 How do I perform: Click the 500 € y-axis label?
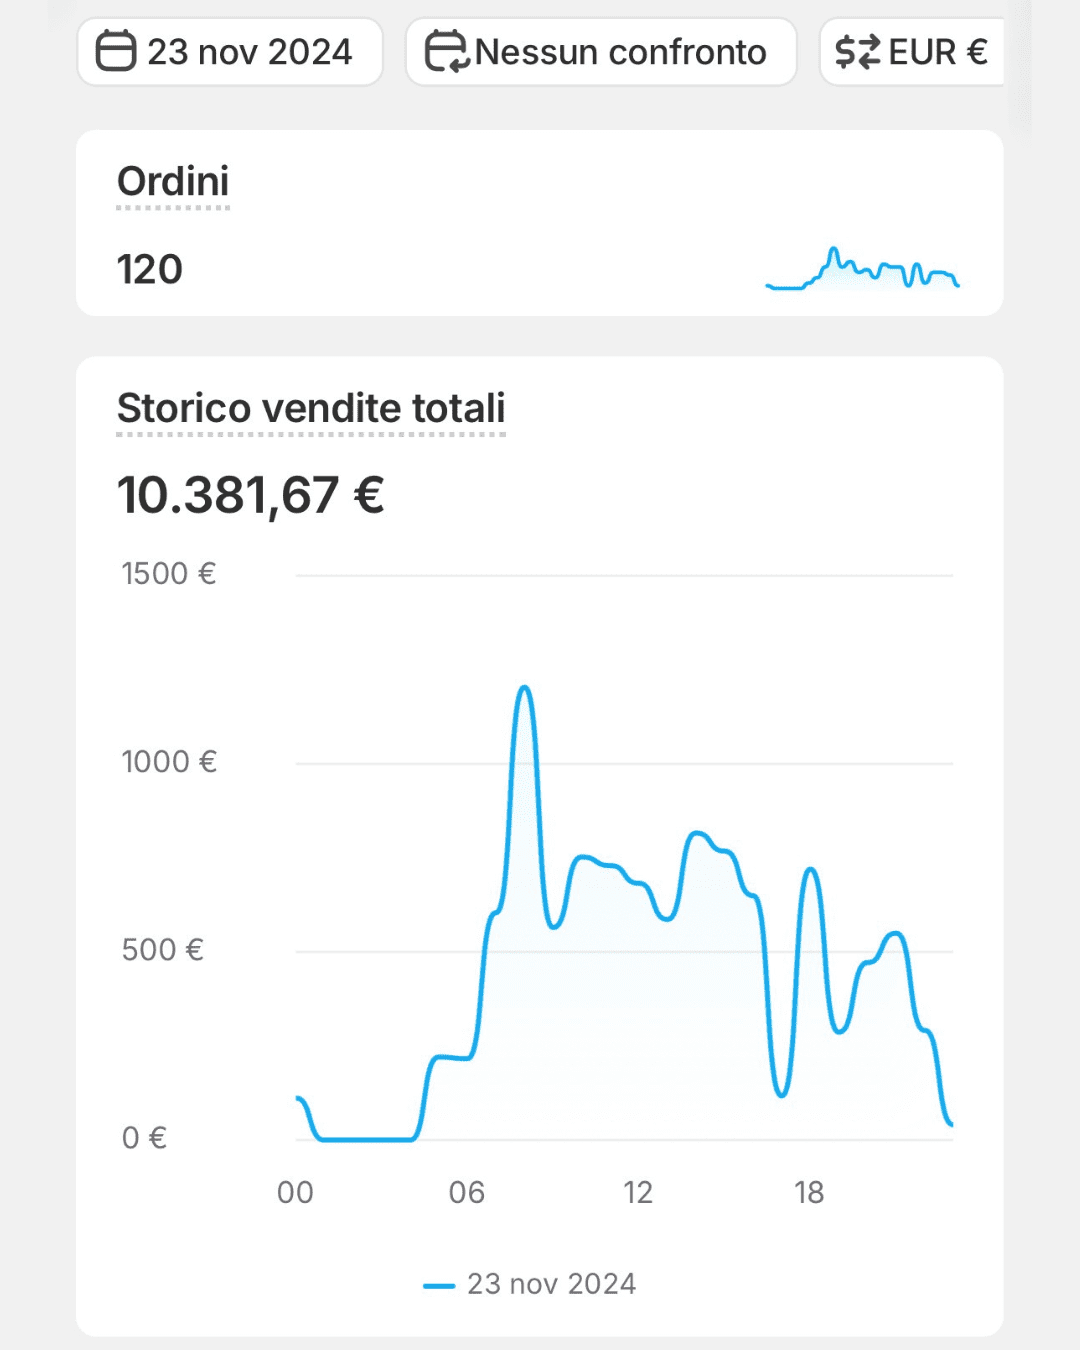pos(163,950)
